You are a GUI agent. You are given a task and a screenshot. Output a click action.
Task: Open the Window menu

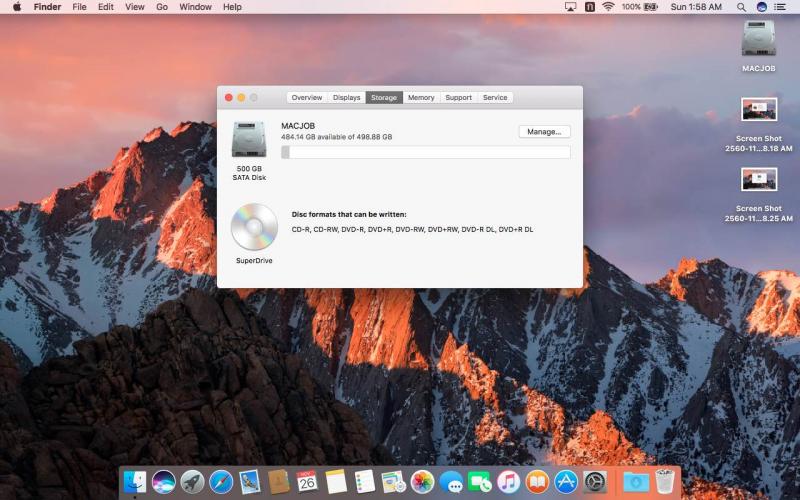pyautogui.click(x=195, y=7)
